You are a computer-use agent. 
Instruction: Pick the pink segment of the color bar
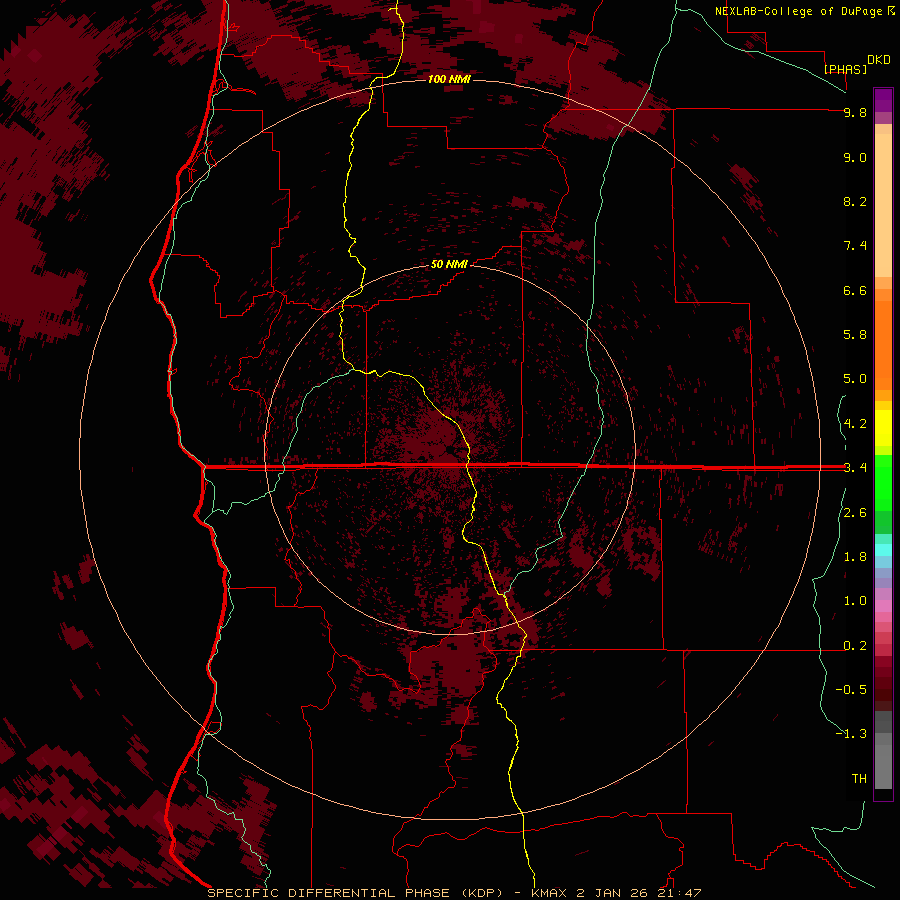coord(883,606)
